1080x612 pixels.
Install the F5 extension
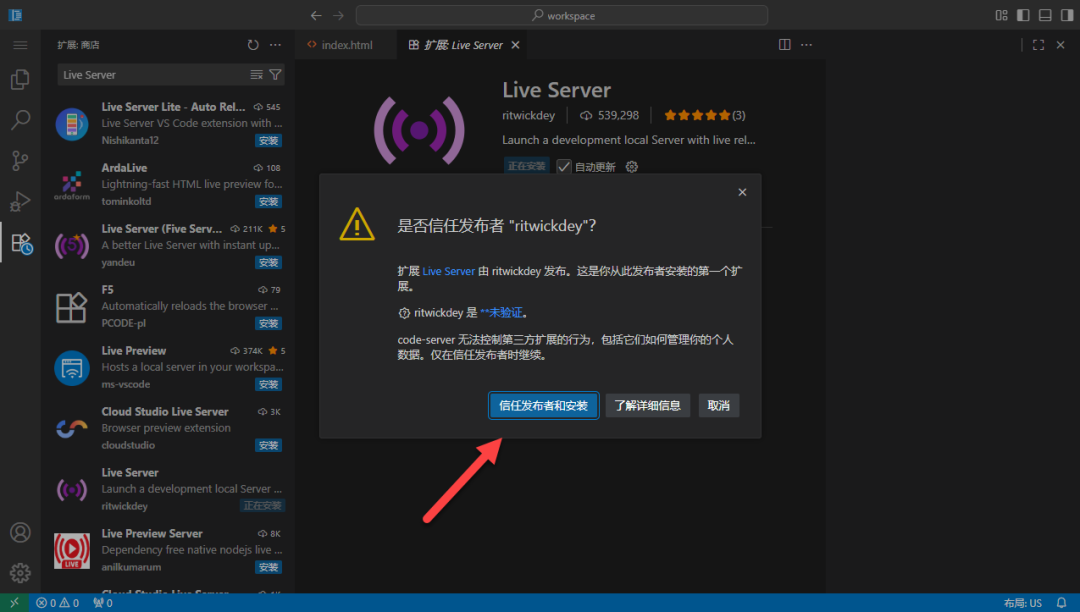coord(268,324)
